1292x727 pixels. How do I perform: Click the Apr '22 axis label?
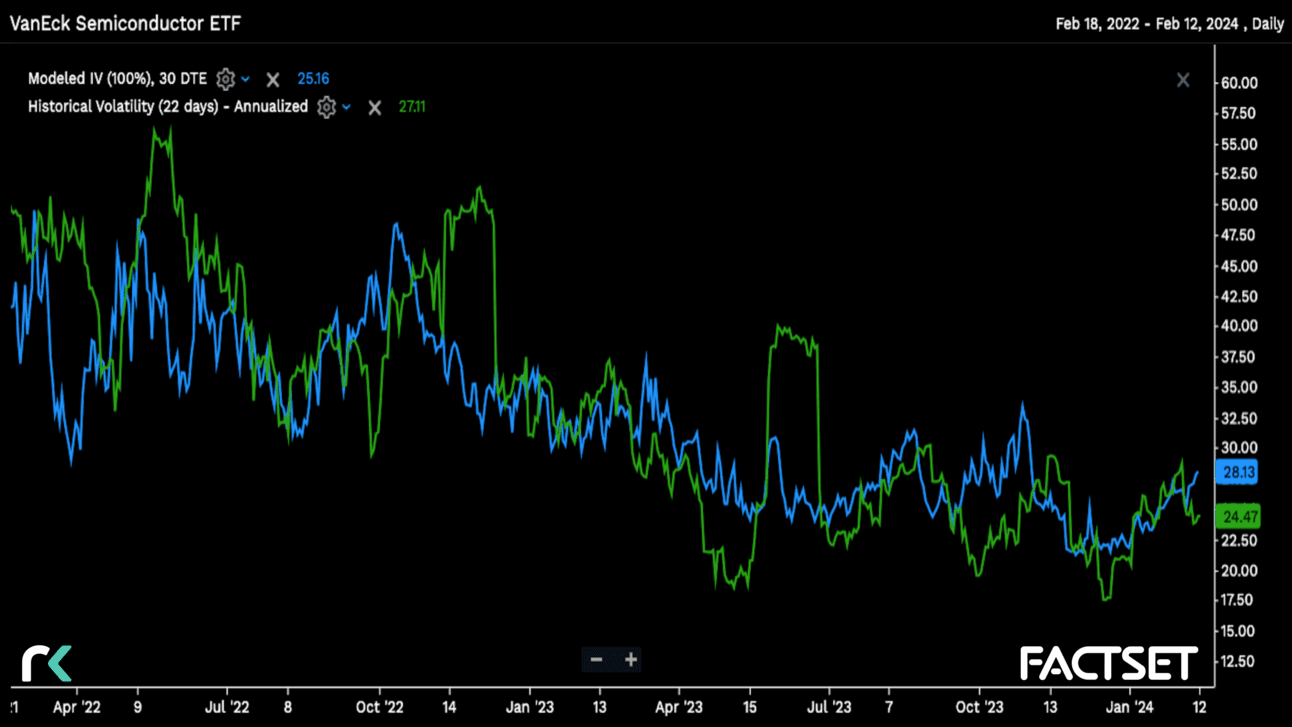click(77, 707)
